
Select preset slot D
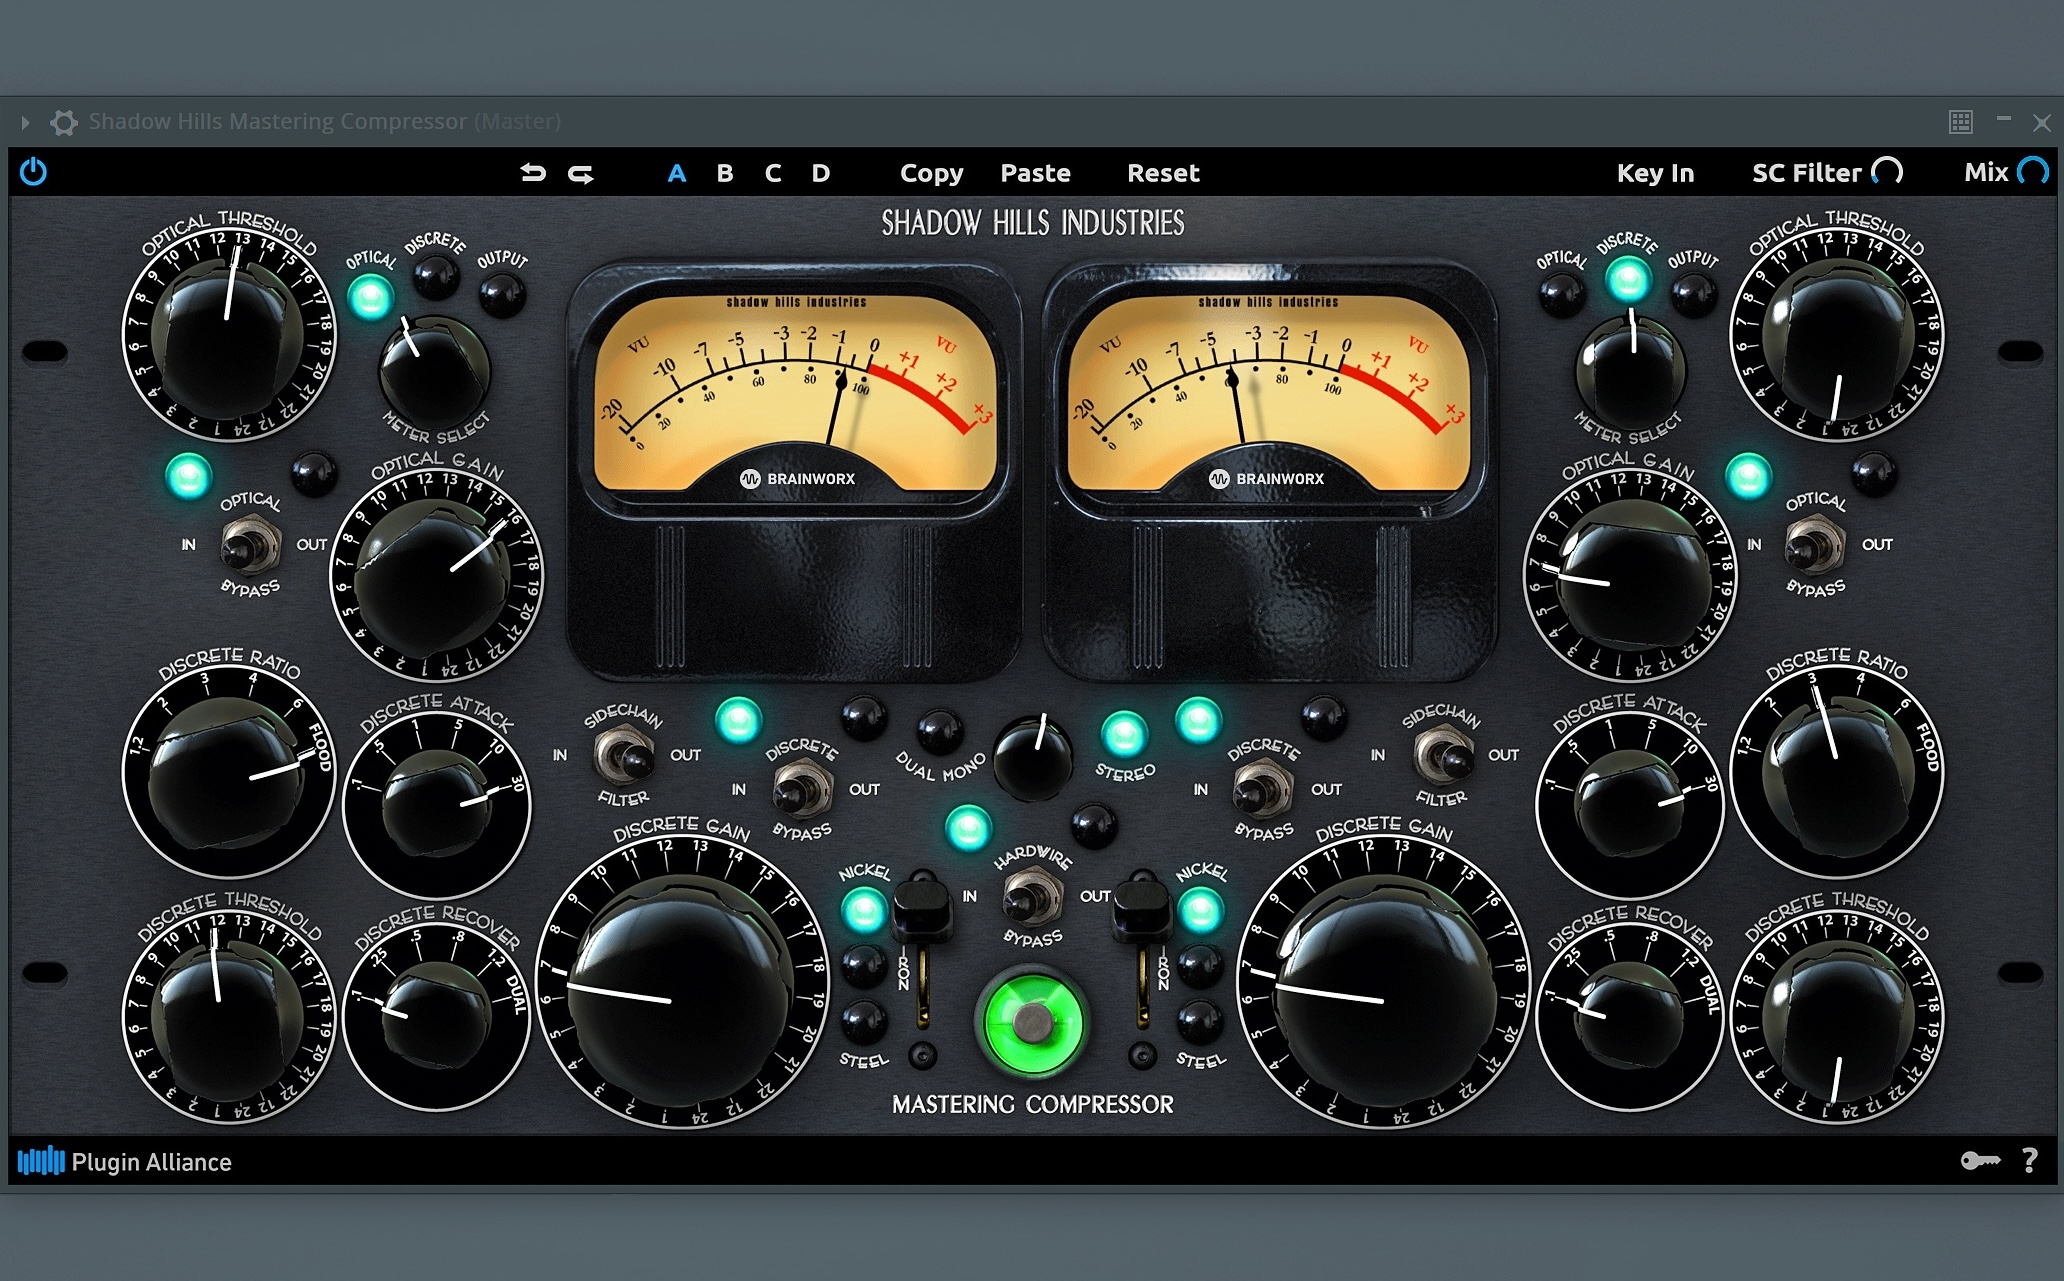[821, 173]
